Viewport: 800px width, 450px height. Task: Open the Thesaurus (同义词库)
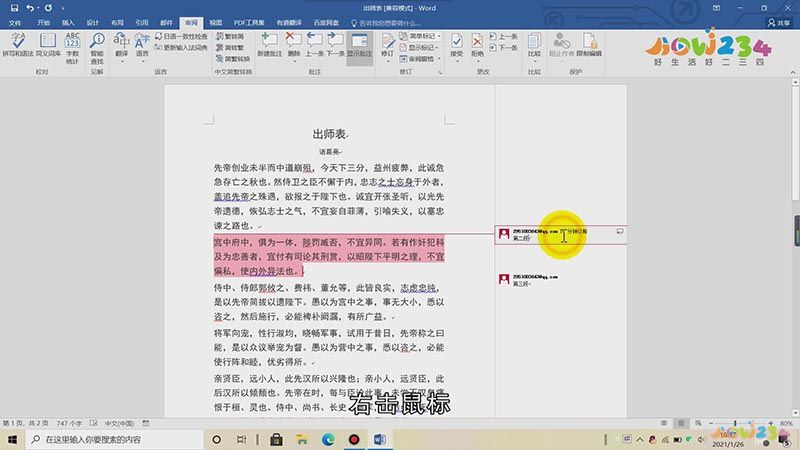(48, 45)
